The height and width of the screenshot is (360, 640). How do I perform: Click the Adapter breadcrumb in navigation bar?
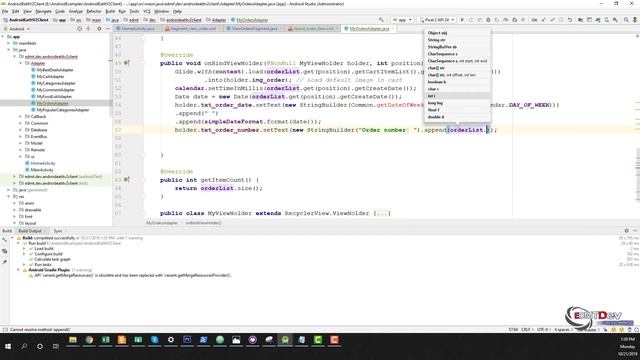(x=216, y=20)
